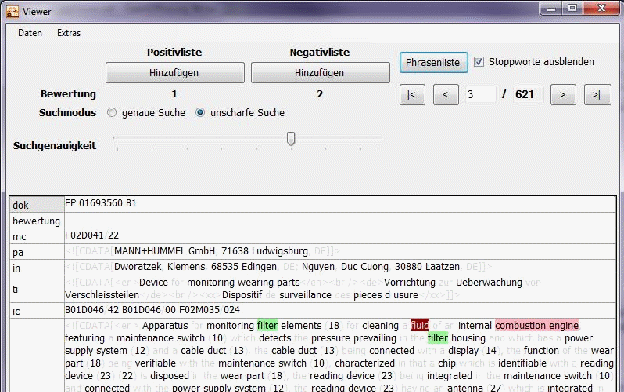The height and width of the screenshot is (392, 624).
Task: Click Hinzufügen under Negativliste
Action: tap(320, 72)
